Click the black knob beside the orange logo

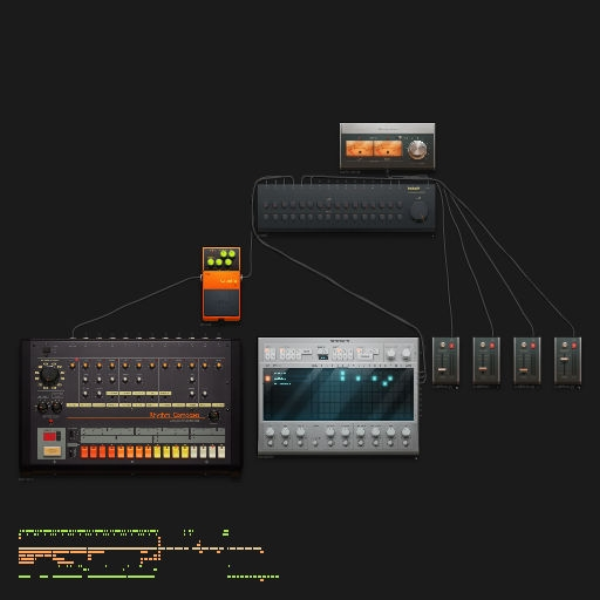[214, 416]
